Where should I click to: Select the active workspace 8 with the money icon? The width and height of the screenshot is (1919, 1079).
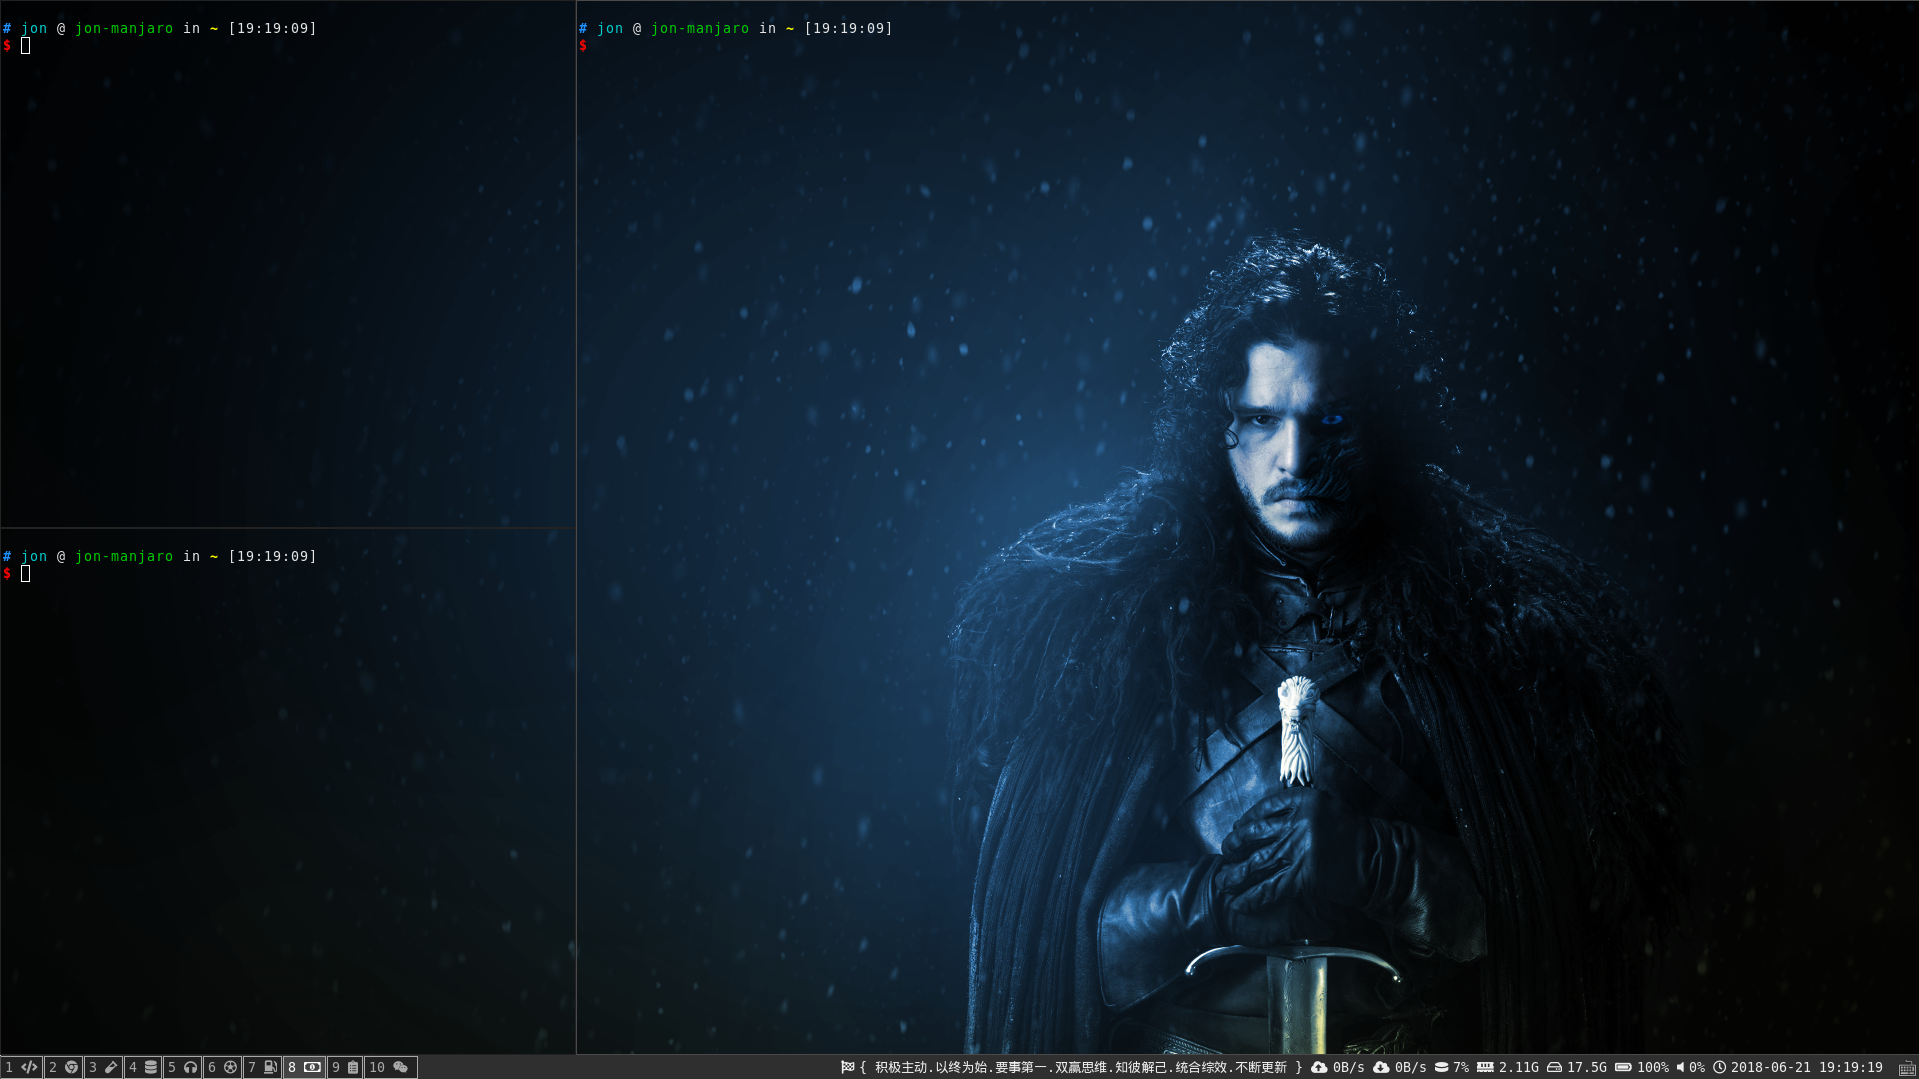pos(304,1067)
